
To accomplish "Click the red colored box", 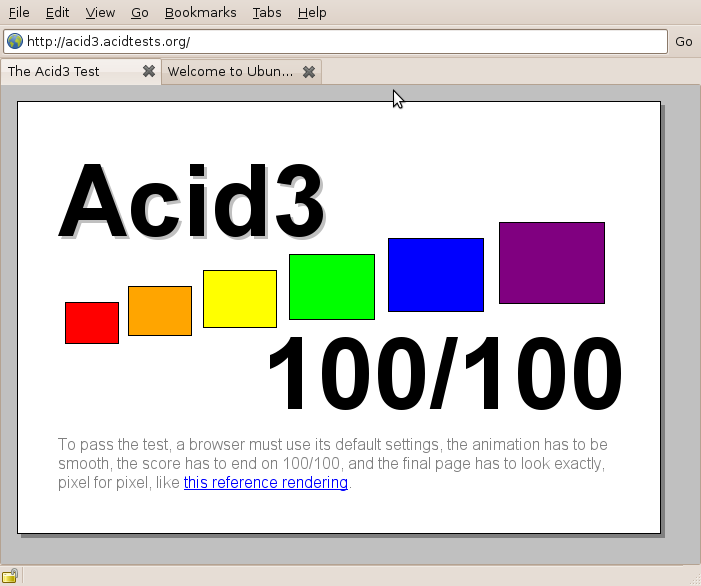I will [x=92, y=323].
